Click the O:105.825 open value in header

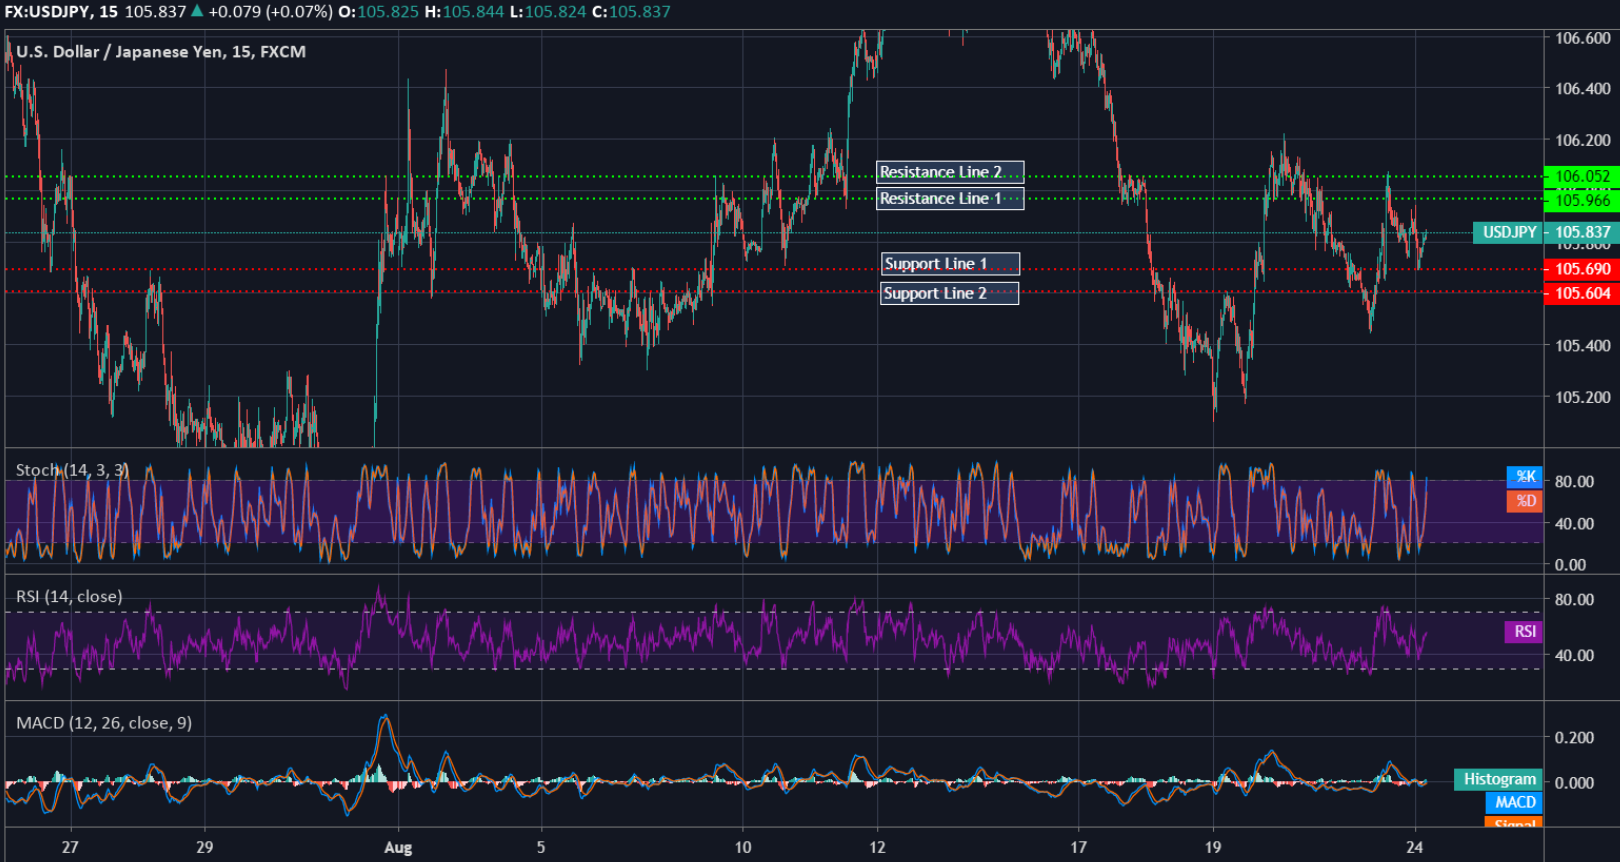[380, 12]
